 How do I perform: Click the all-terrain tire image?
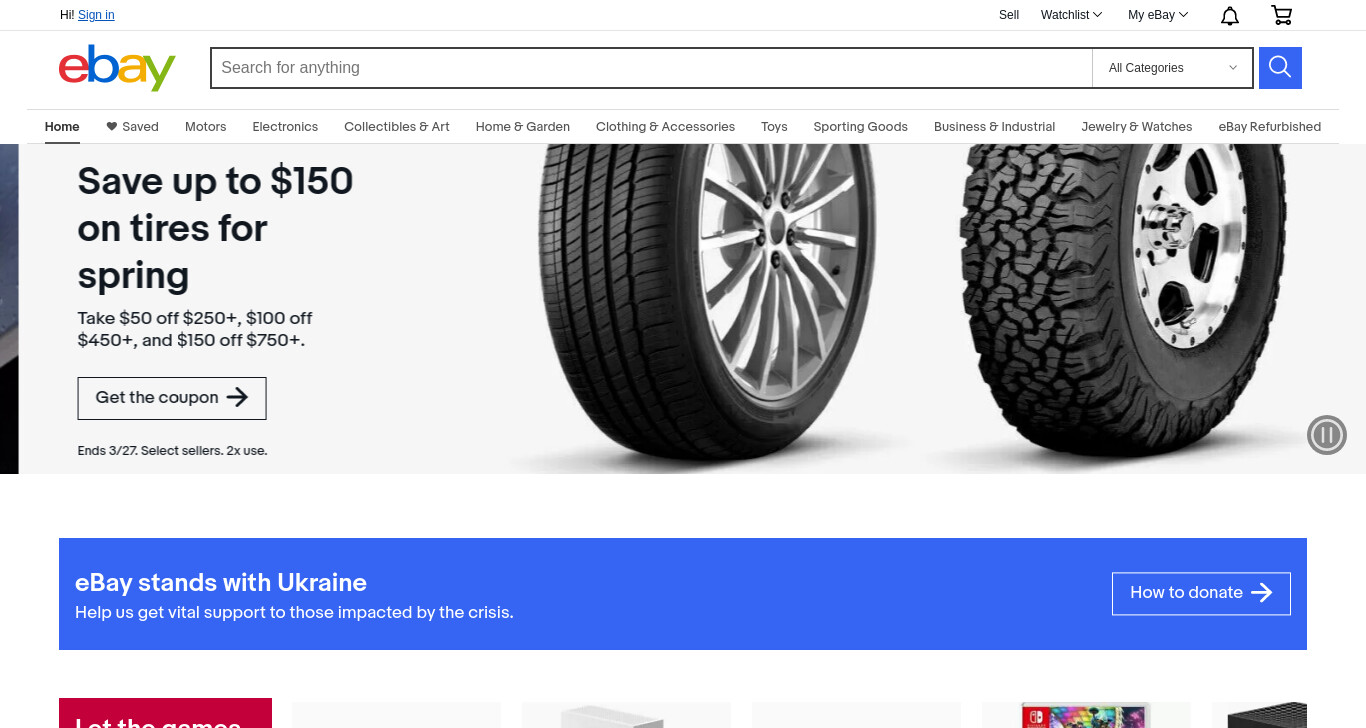pos(1122,300)
